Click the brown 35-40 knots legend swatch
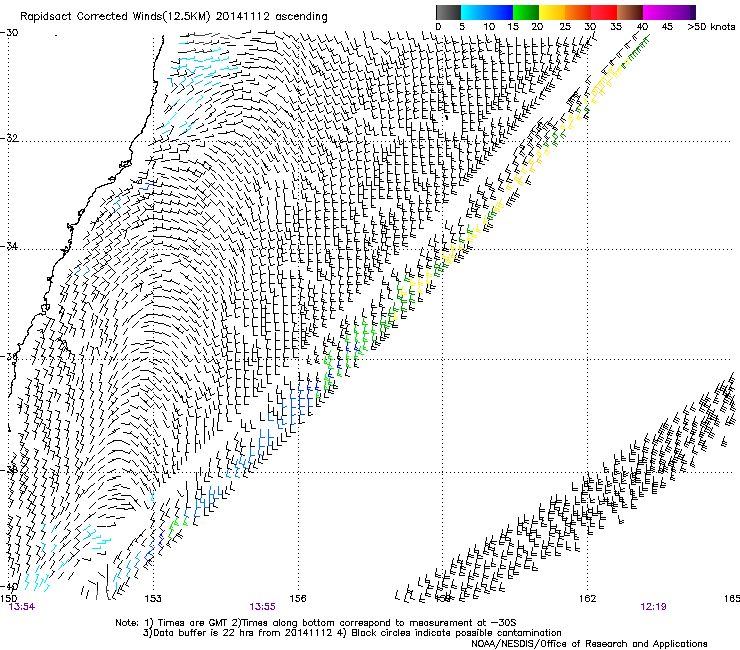 point(630,12)
